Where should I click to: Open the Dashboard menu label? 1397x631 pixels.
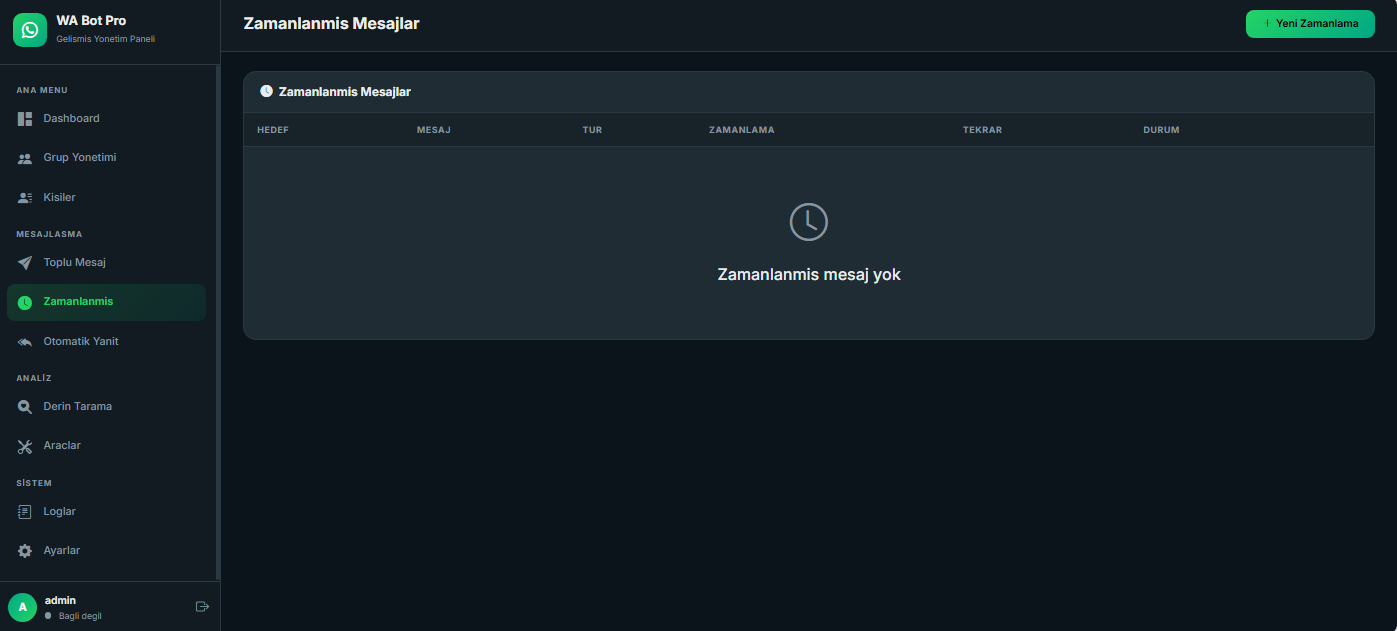pos(71,118)
